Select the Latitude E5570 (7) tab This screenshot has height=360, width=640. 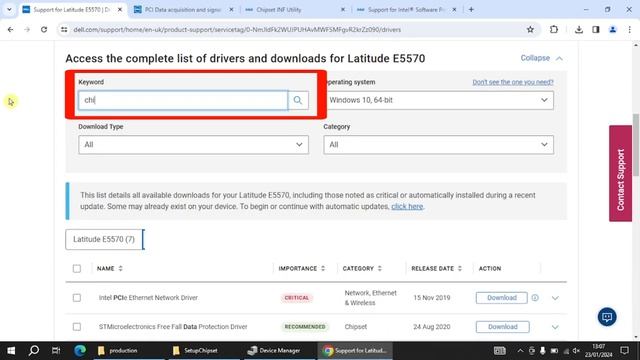[104, 239]
